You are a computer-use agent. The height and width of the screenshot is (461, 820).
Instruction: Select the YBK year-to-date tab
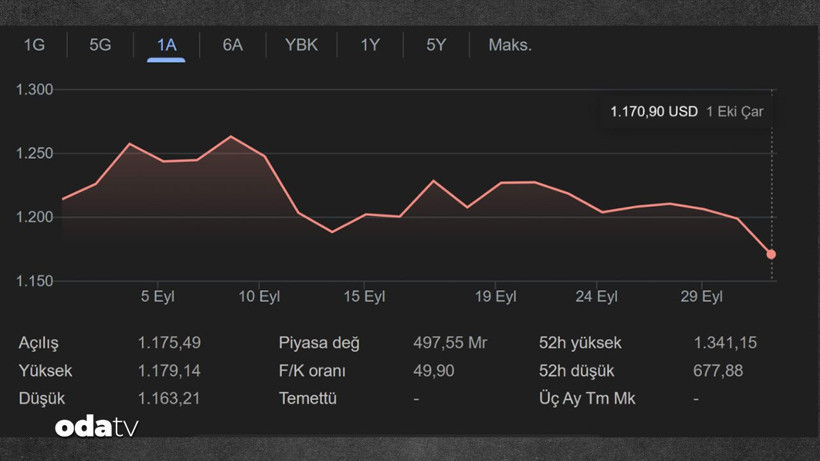pyautogui.click(x=301, y=45)
